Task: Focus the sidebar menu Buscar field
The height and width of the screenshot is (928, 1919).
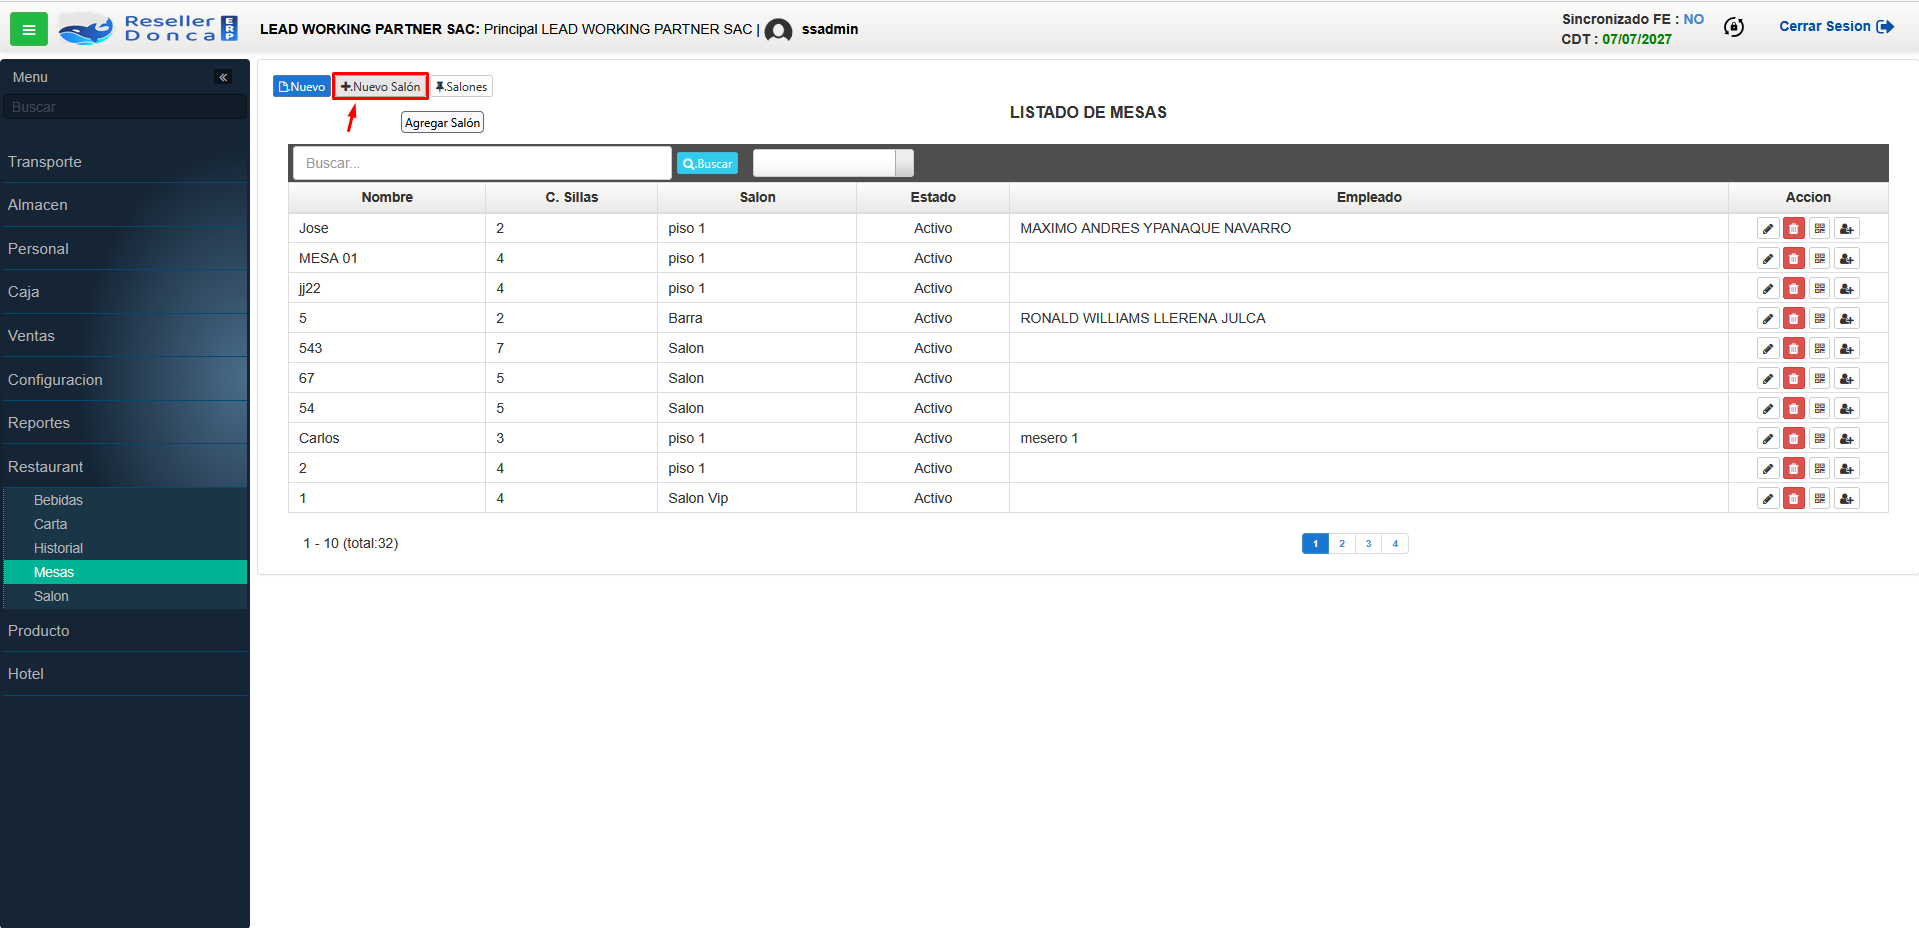Action: coord(124,107)
